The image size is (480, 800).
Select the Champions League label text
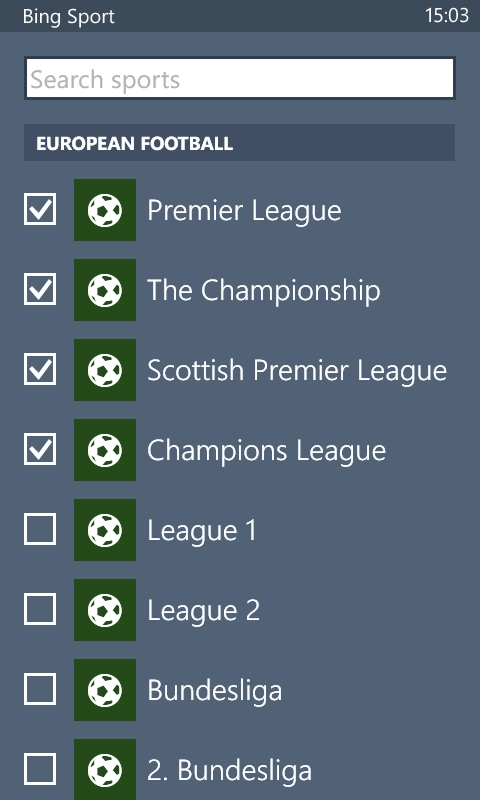(x=266, y=451)
